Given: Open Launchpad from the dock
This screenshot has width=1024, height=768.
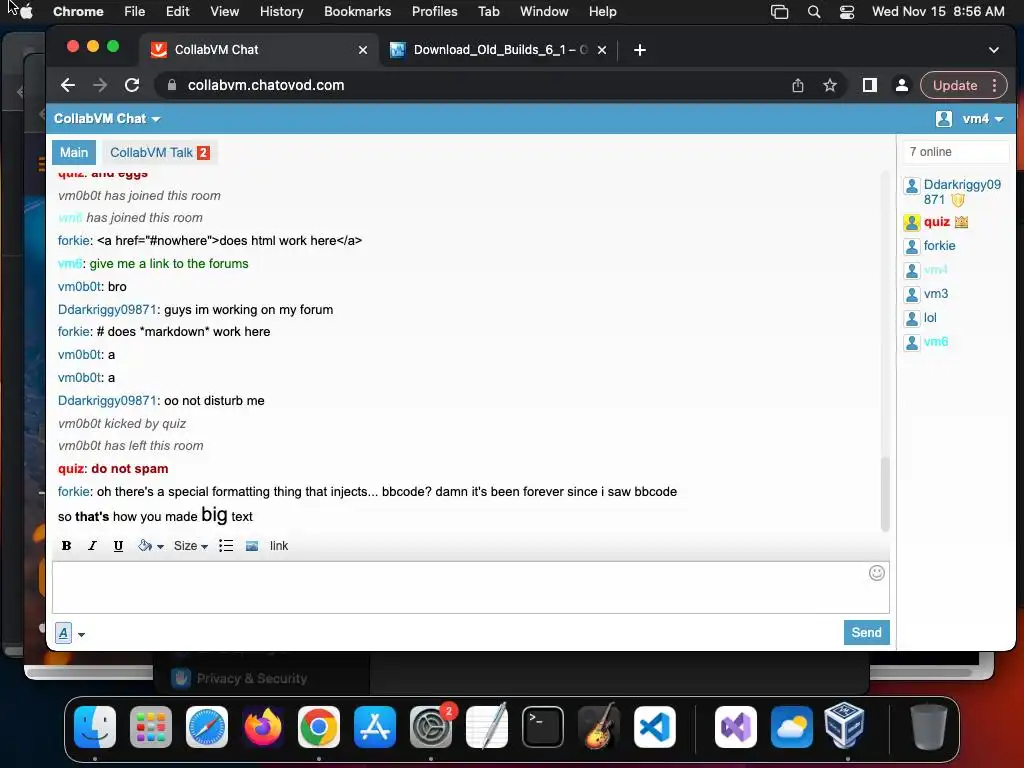Looking at the screenshot, I should (x=151, y=727).
